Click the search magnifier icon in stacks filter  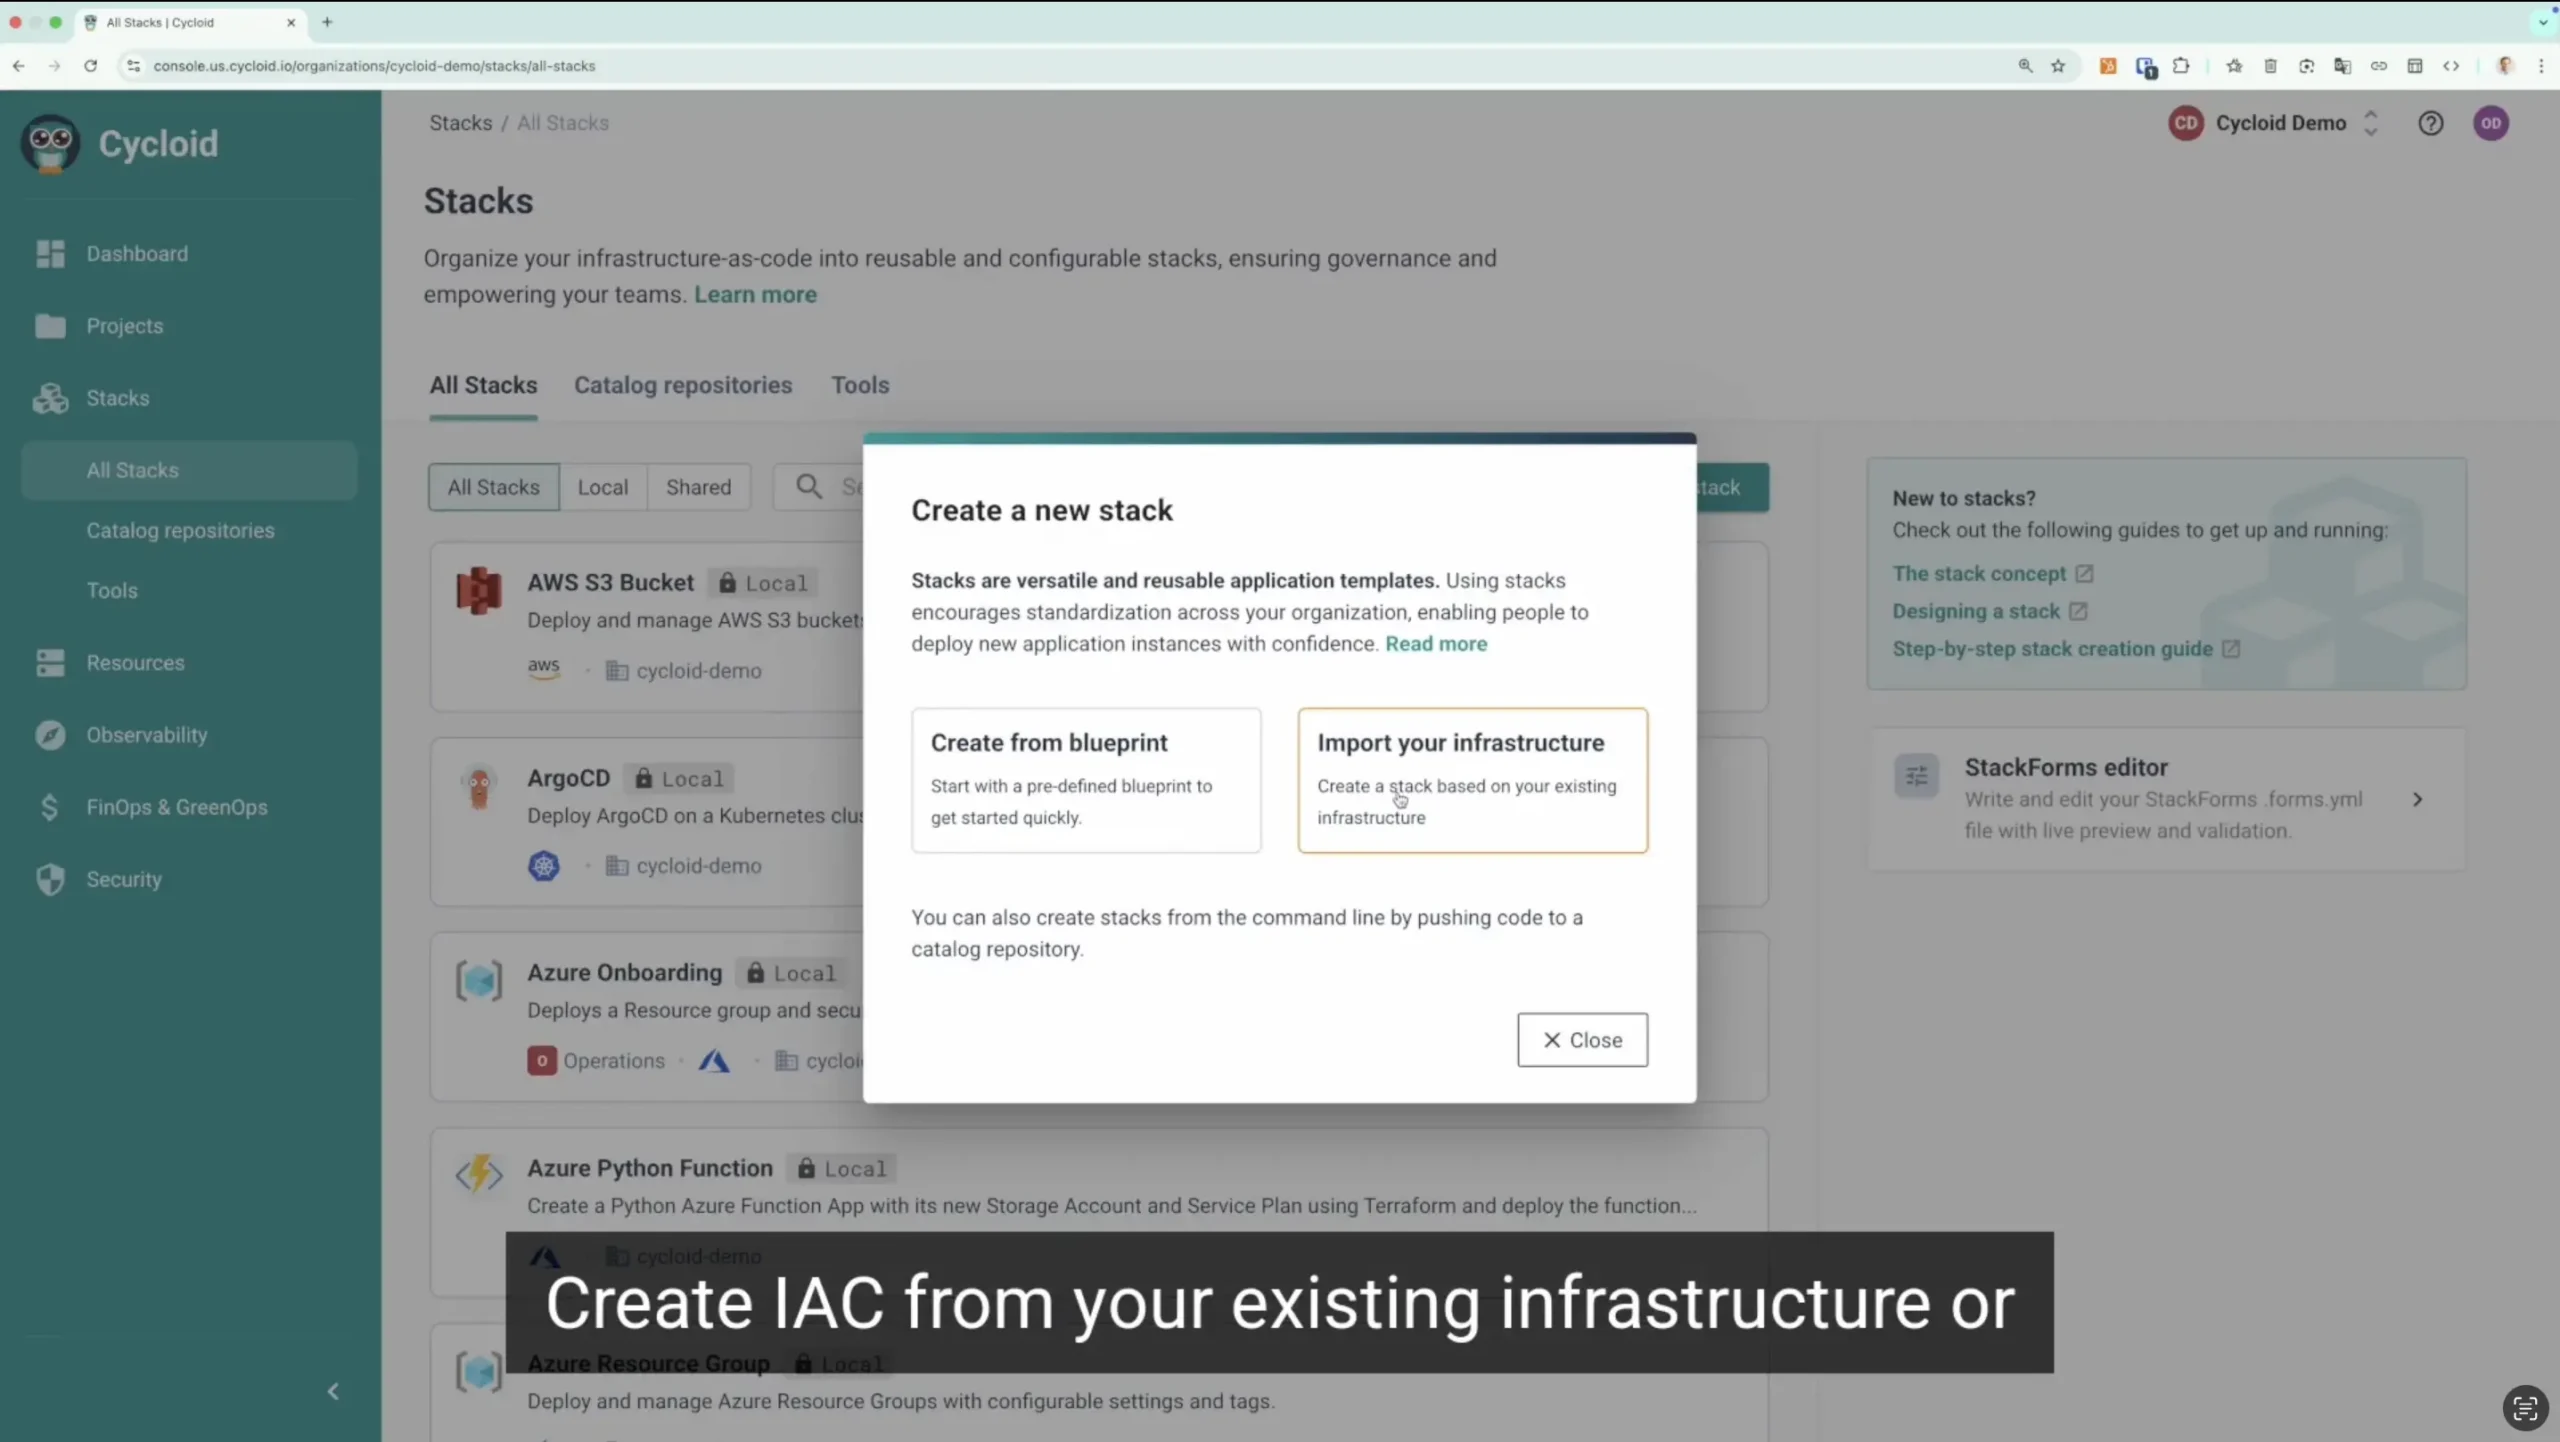click(x=809, y=487)
